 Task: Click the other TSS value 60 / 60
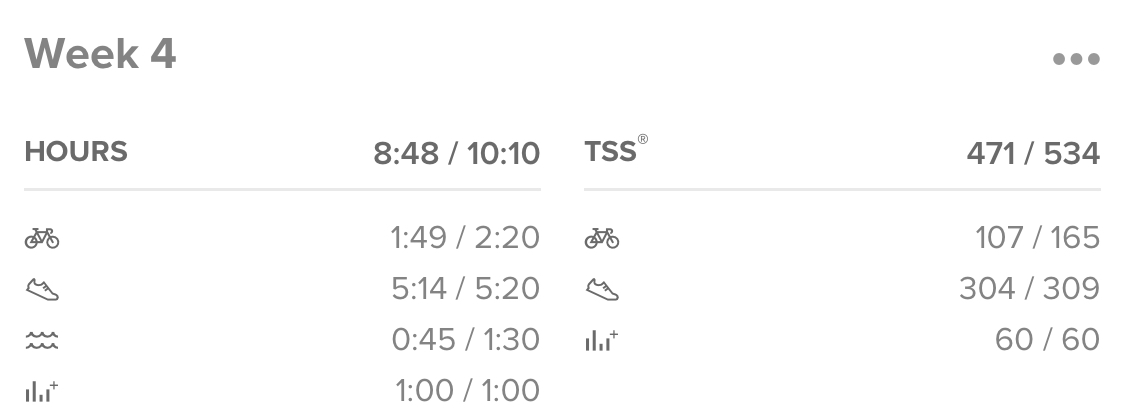(1048, 339)
